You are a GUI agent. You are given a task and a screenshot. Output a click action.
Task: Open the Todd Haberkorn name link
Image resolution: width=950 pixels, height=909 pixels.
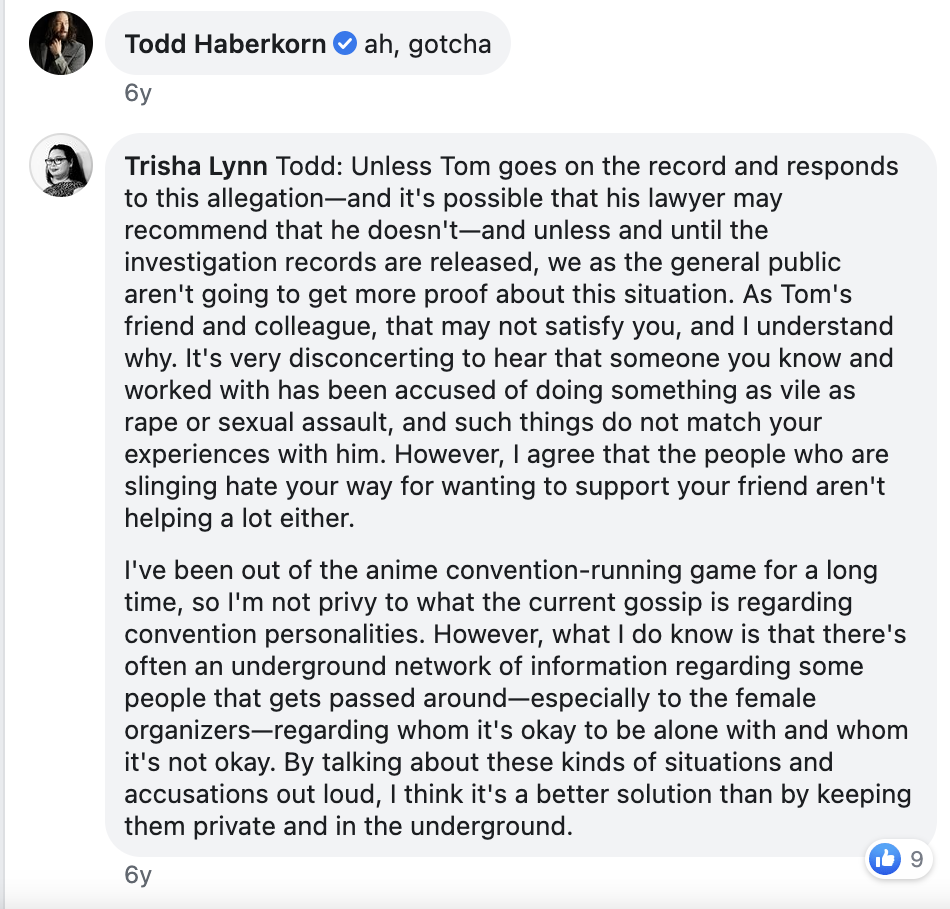pos(225,44)
